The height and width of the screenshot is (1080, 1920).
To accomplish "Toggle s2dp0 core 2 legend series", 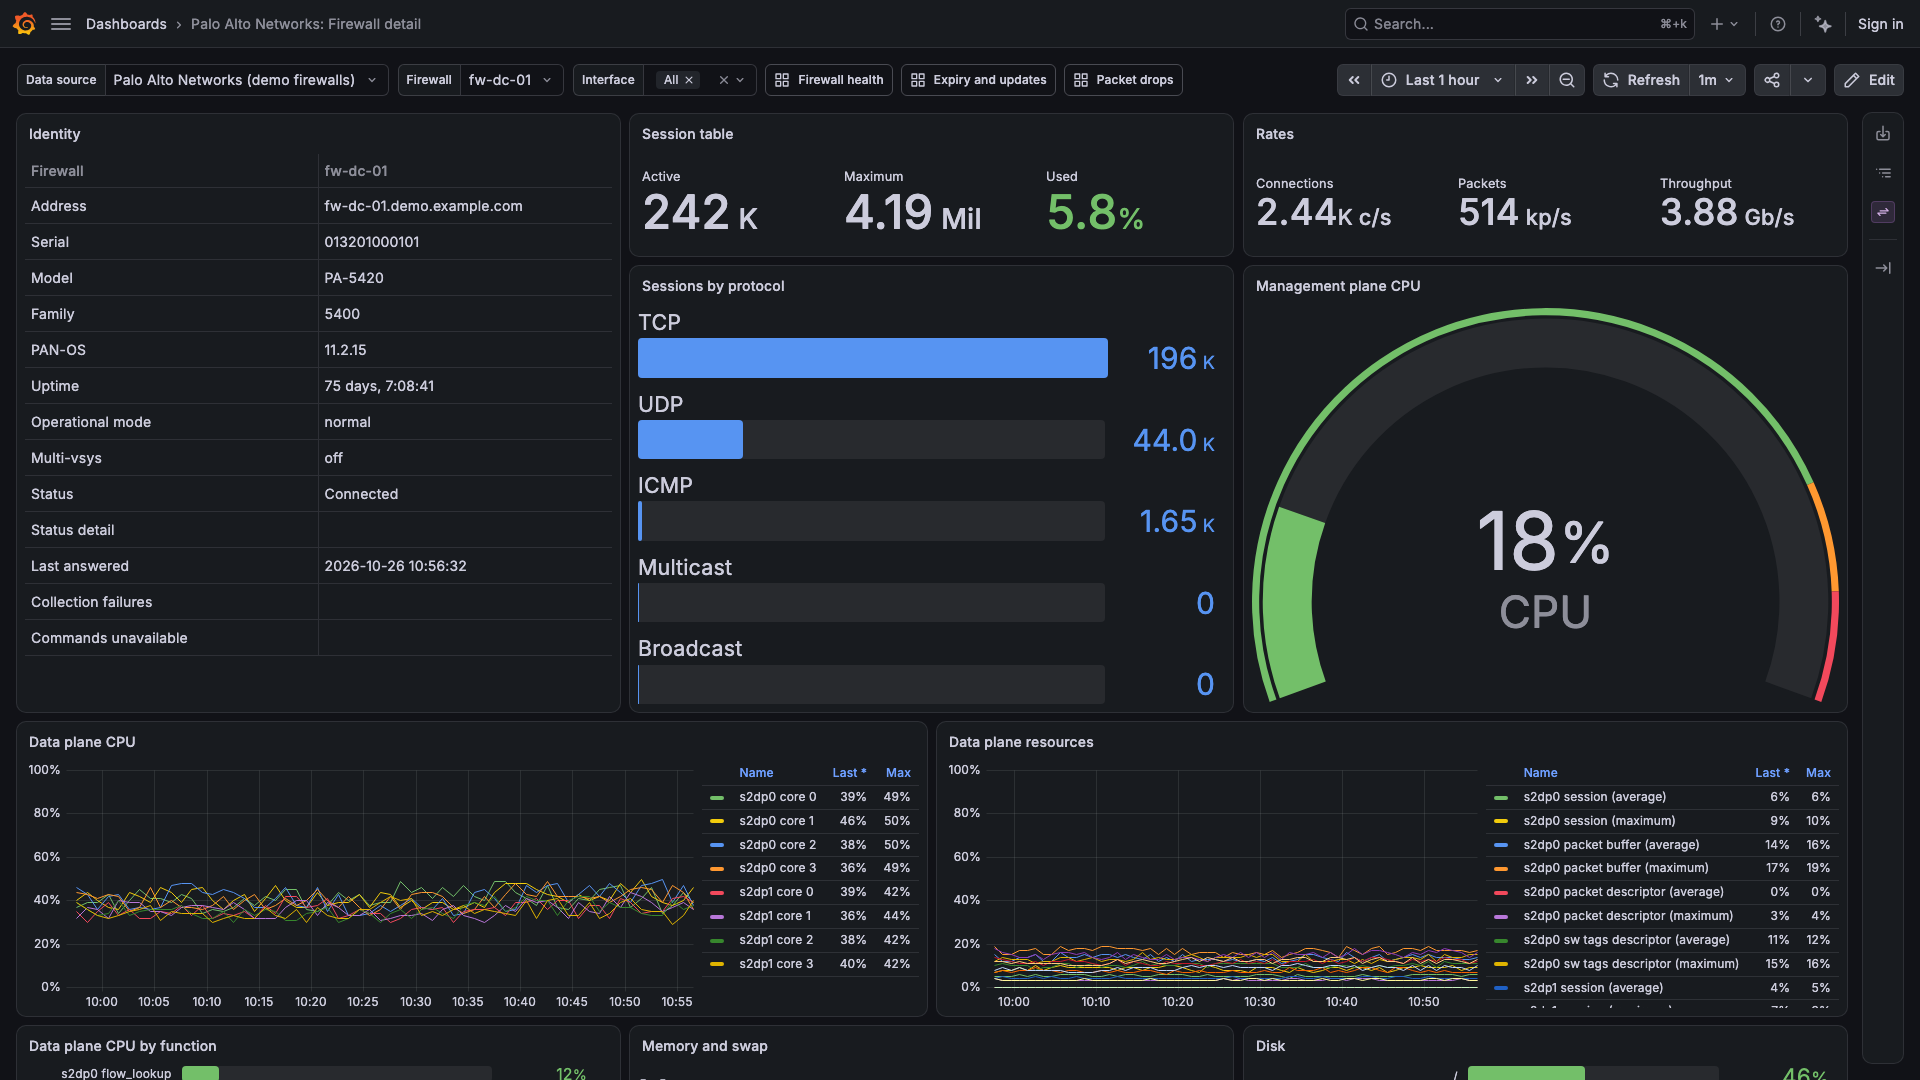I will [777, 845].
